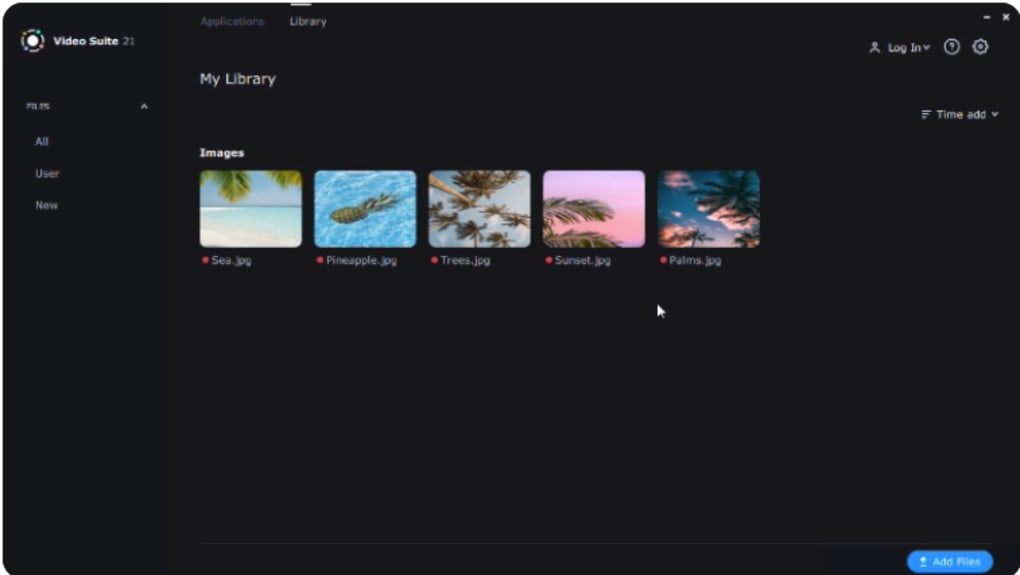The image size is (1020, 575).
Task: Open the help question mark icon
Action: pyautogui.click(x=952, y=47)
